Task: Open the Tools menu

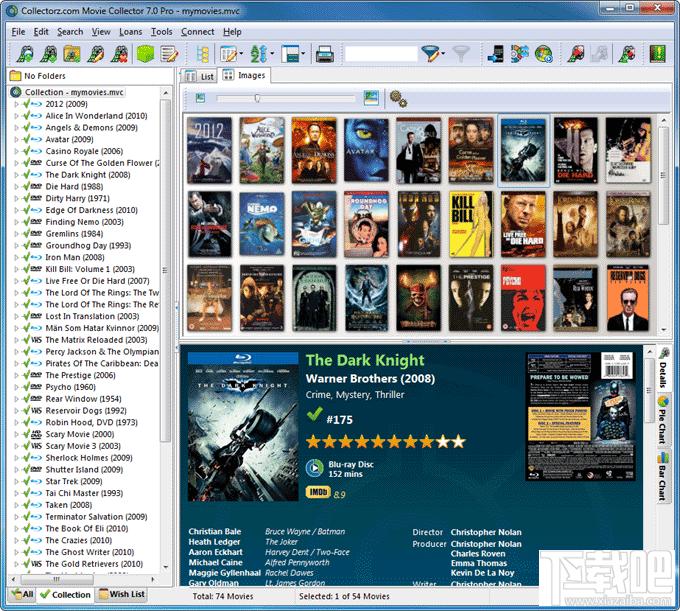Action: pos(161,32)
